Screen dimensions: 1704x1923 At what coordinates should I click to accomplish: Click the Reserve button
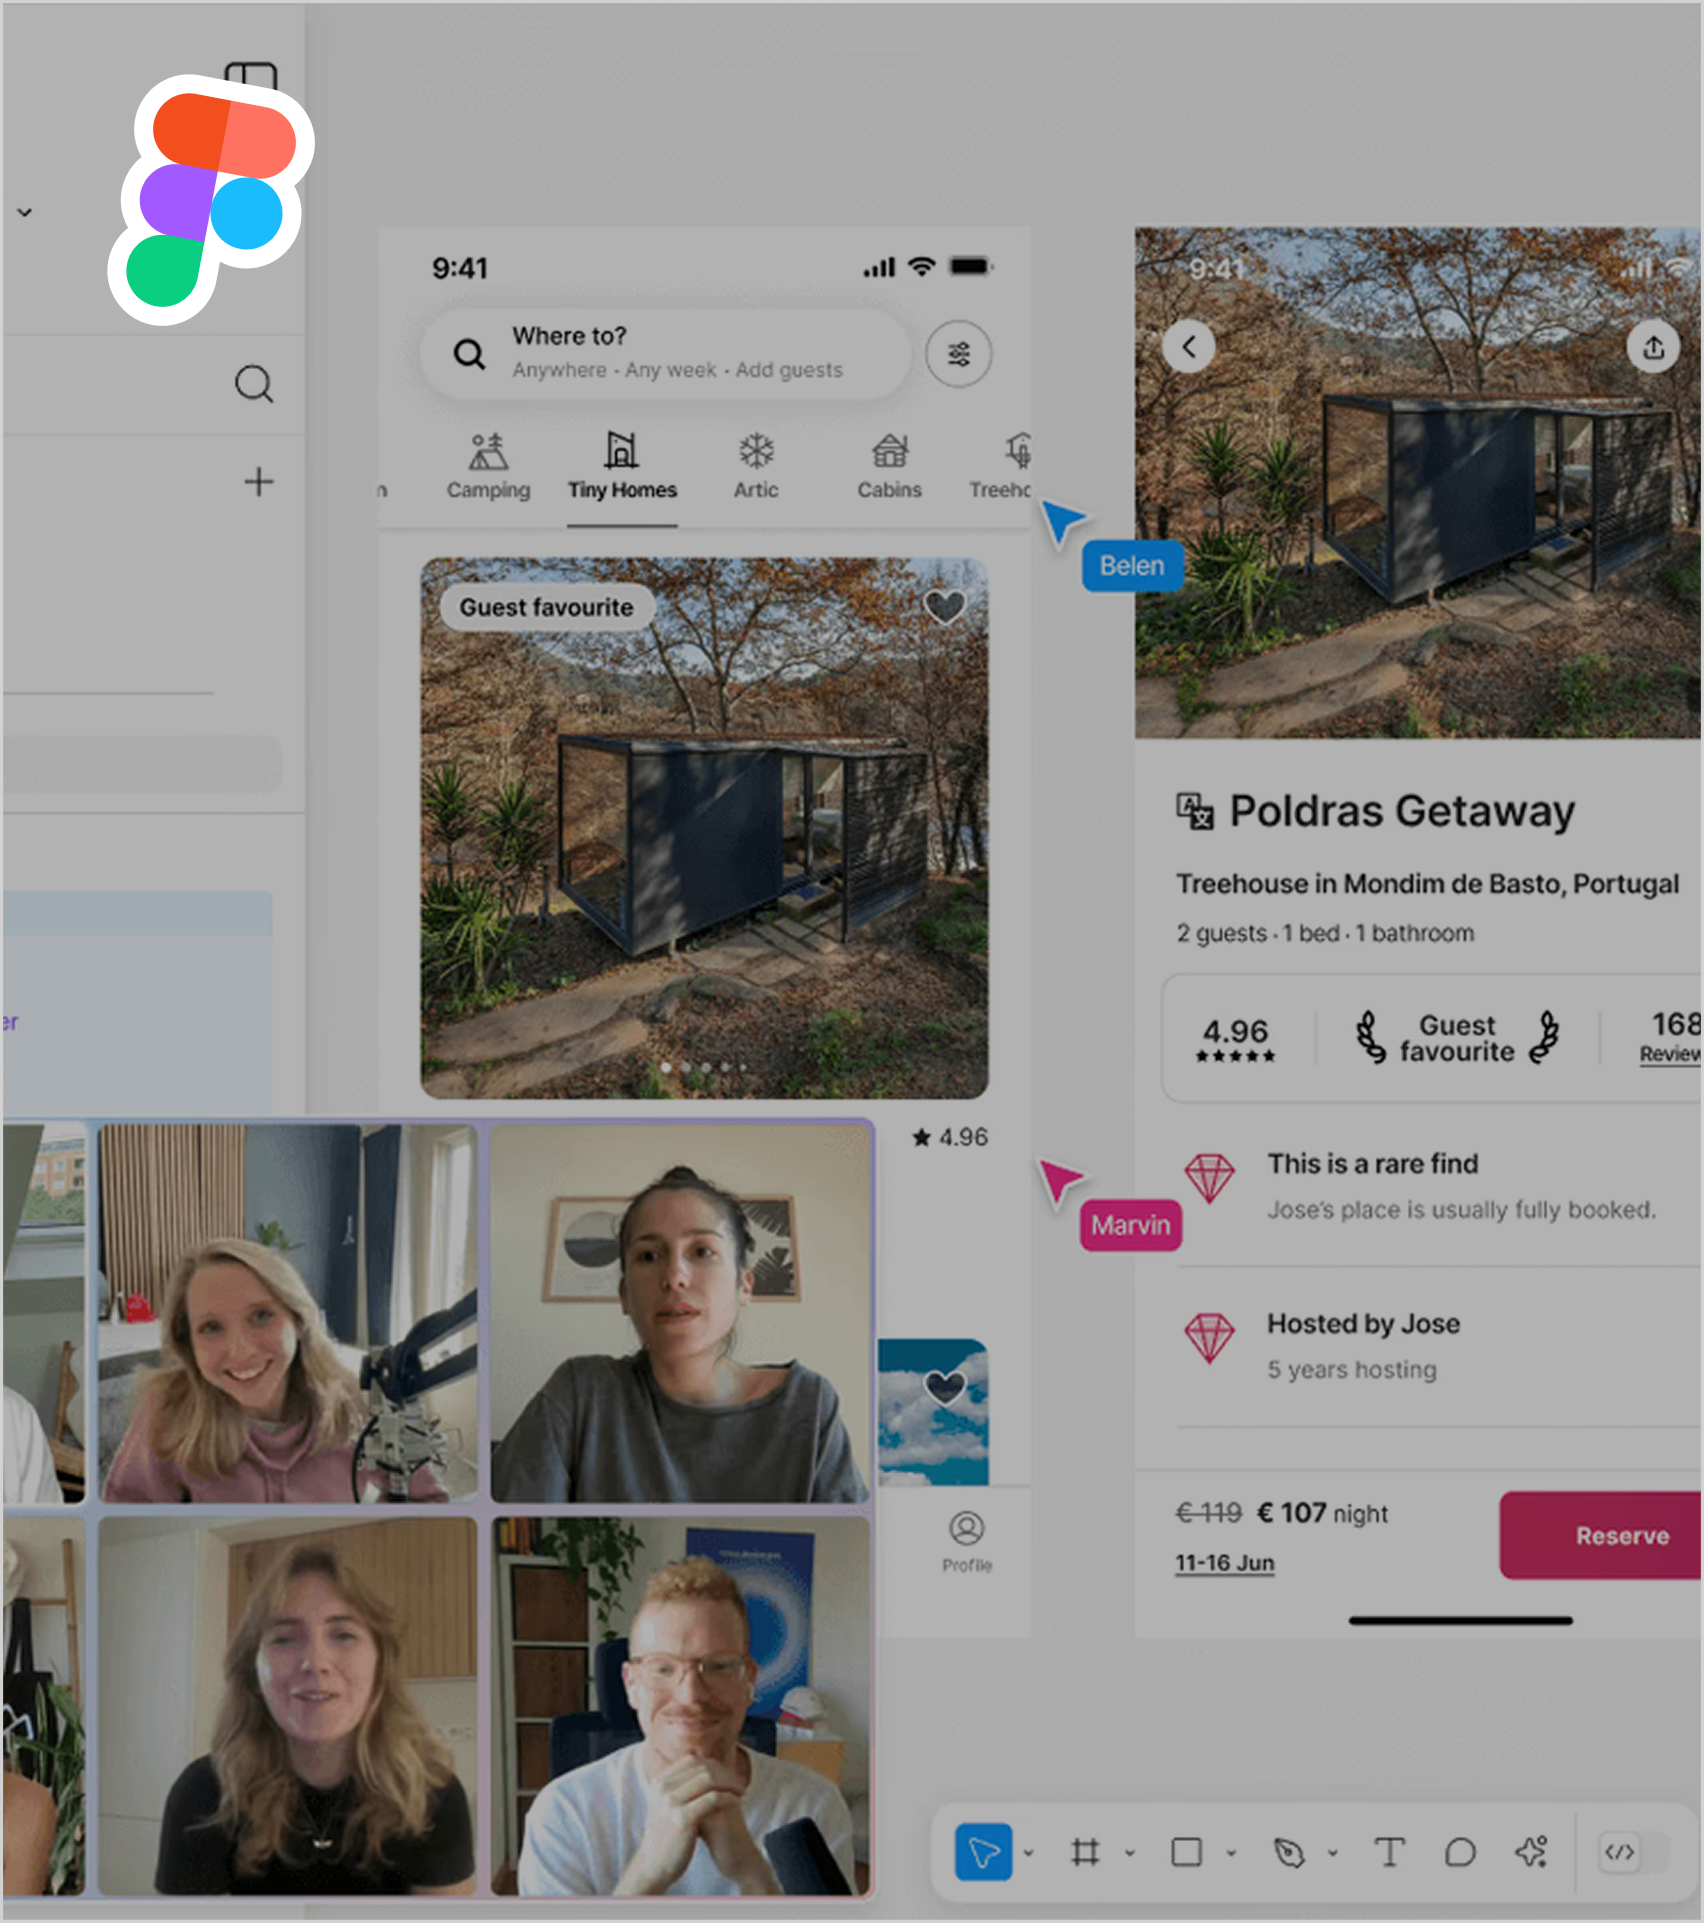(x=1601, y=1536)
